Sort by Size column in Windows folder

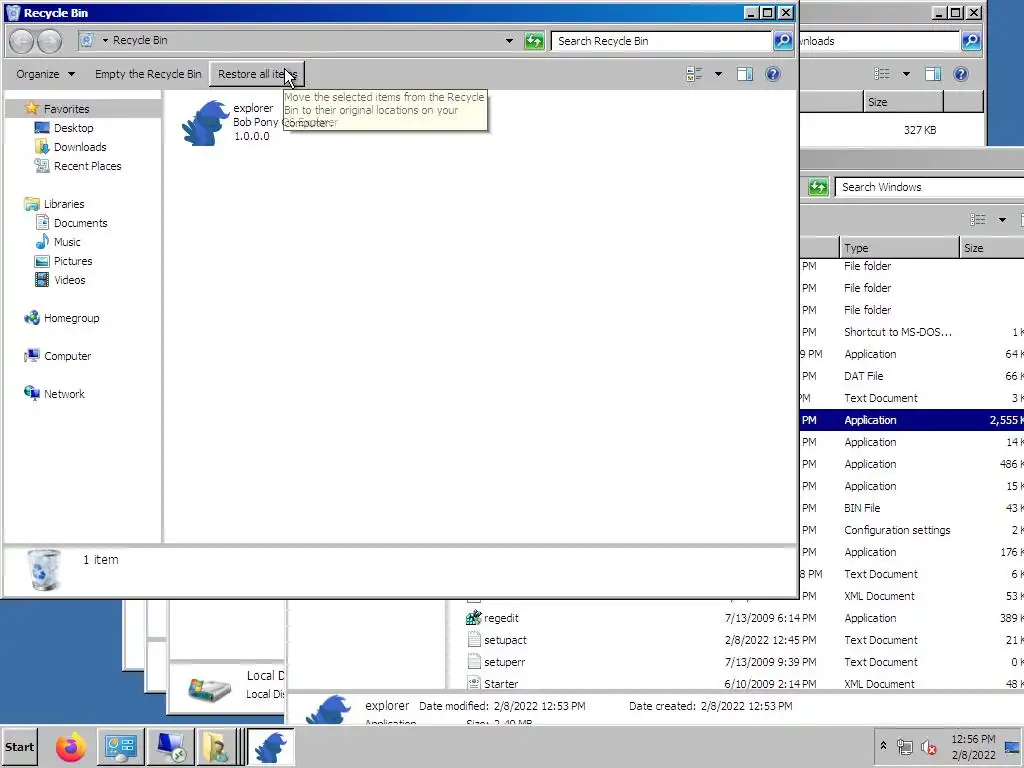coord(992,248)
